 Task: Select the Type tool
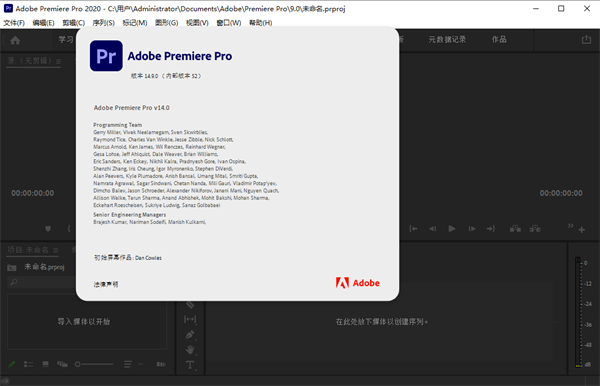(190, 365)
